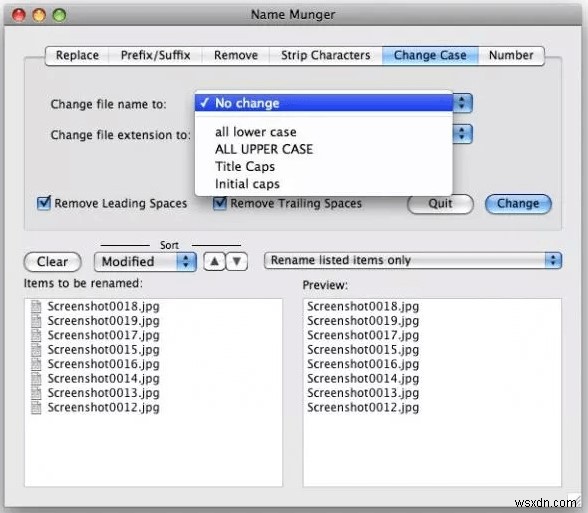Click file icon beside Screenshot0016.jpg

36,364
